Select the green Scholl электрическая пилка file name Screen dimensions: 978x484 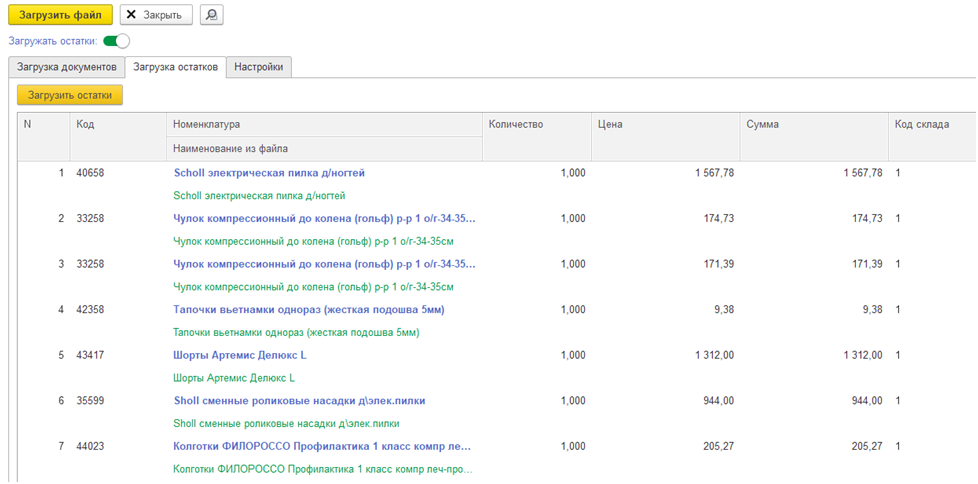(259, 196)
